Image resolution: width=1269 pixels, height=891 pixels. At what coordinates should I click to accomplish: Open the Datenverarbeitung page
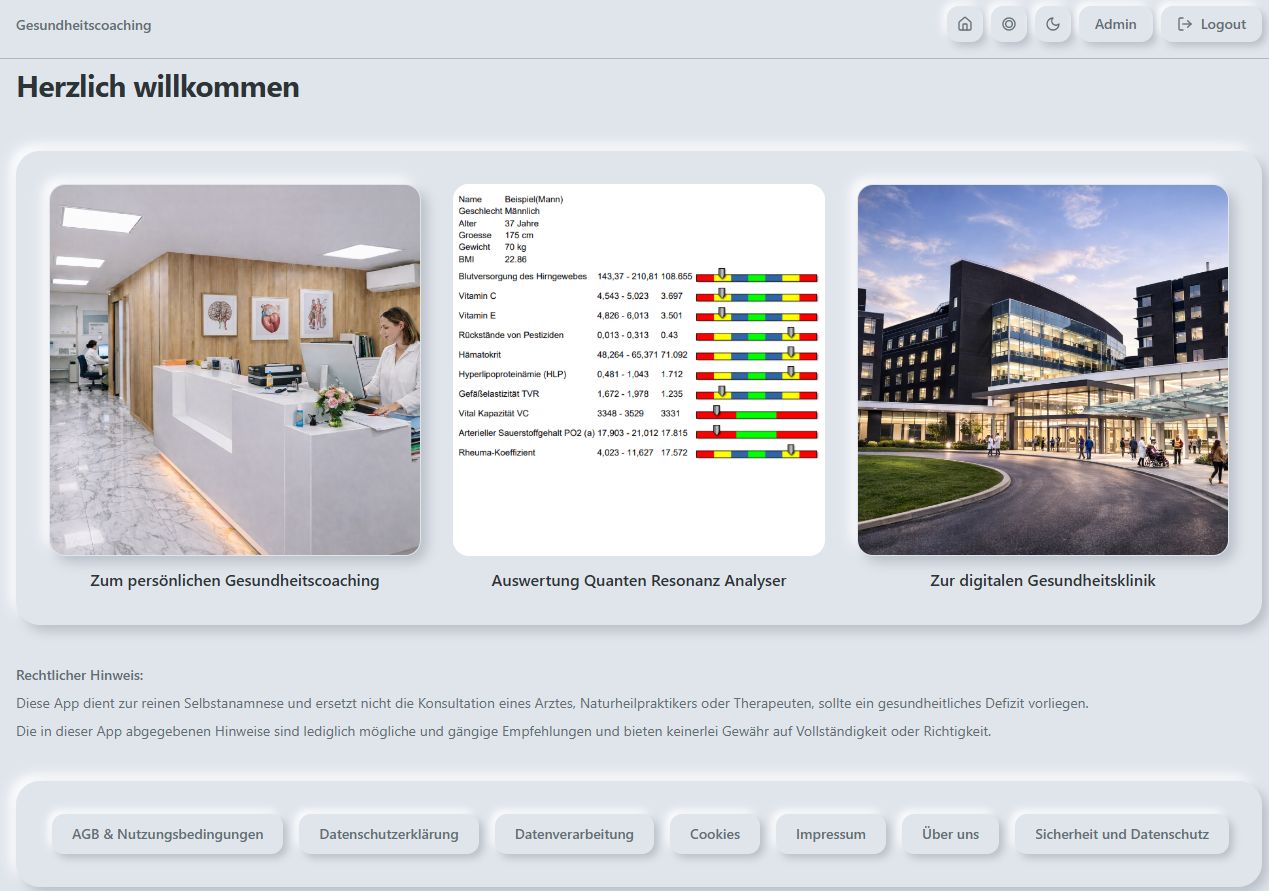pos(574,834)
